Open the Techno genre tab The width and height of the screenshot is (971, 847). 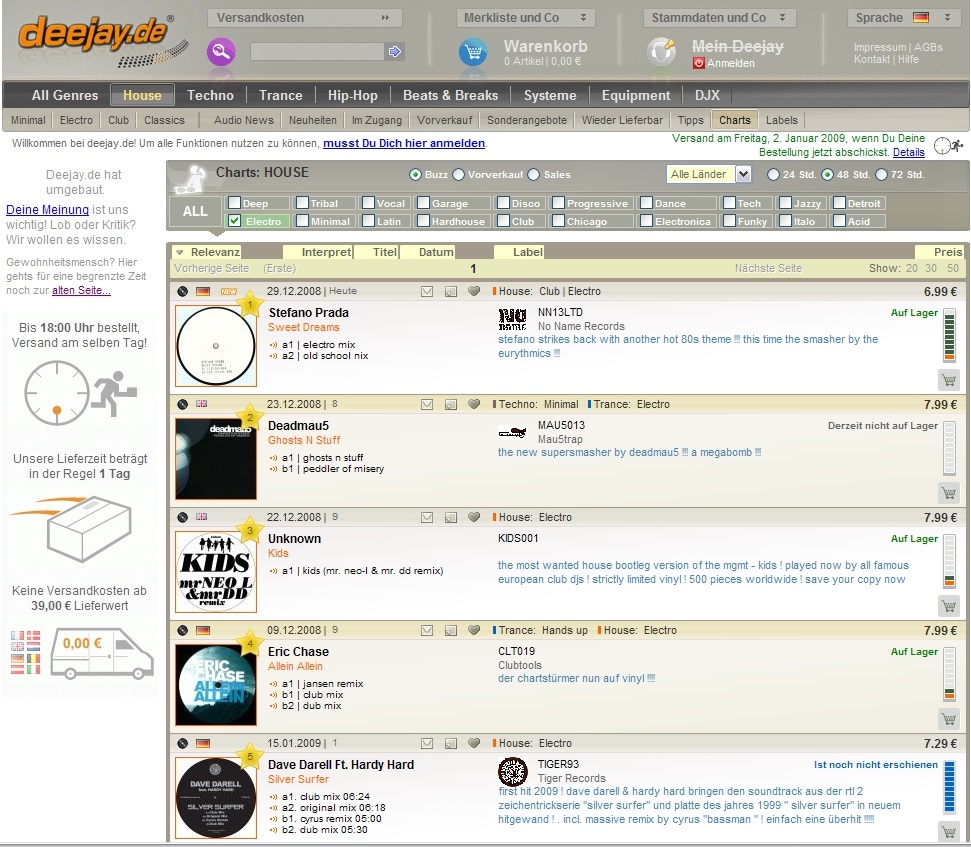coord(210,95)
